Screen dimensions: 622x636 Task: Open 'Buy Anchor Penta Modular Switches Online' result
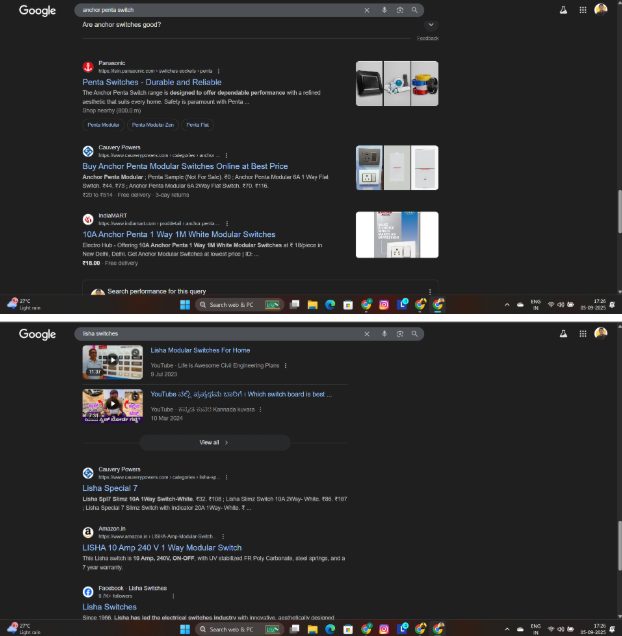tap(185, 166)
